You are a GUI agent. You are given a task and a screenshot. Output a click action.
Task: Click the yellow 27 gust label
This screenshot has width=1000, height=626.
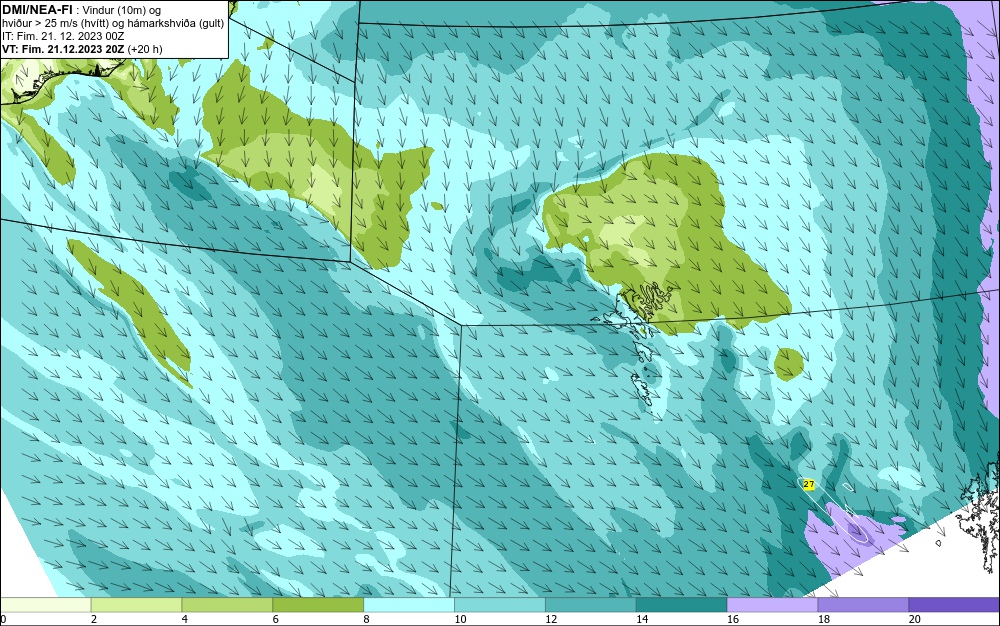point(808,484)
